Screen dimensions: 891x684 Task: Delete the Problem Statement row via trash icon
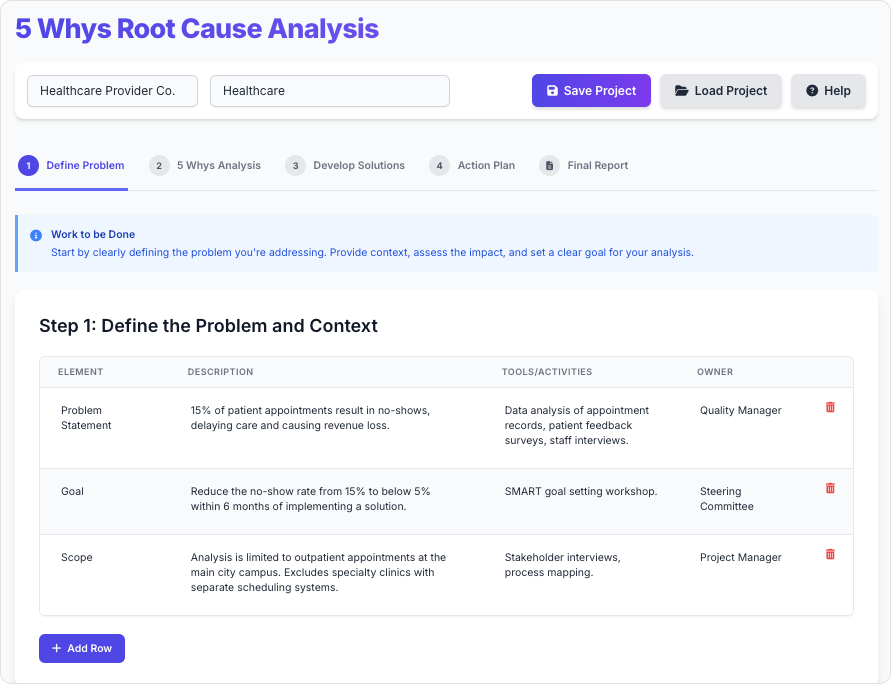click(830, 407)
